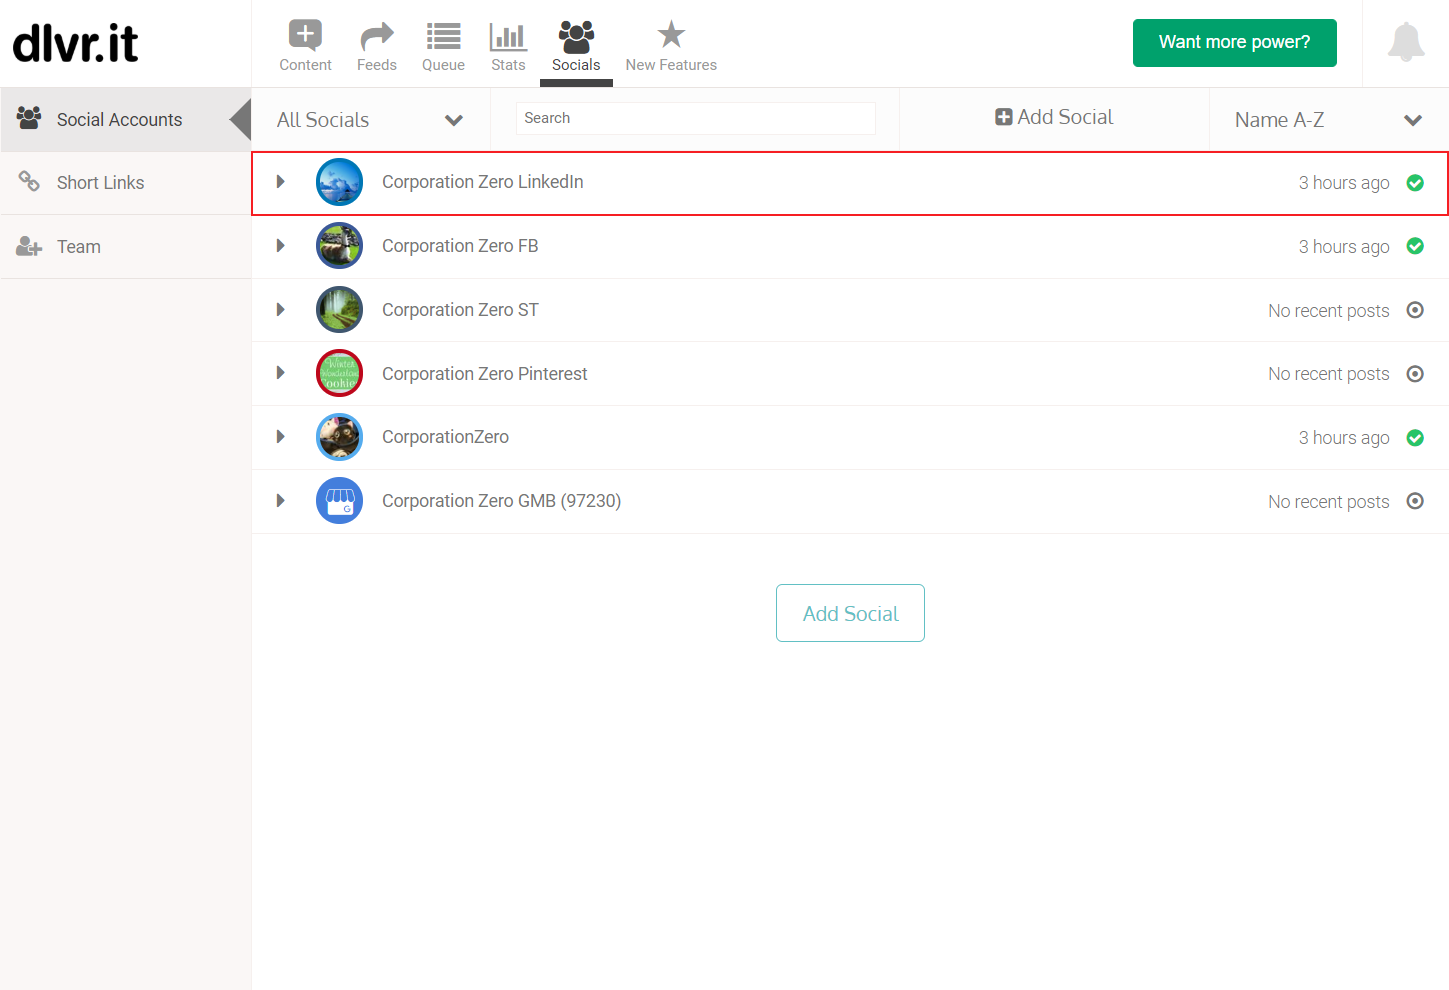Click the plus icon beside Add Social
Screen dimensions: 1449x990
pos(1004,117)
